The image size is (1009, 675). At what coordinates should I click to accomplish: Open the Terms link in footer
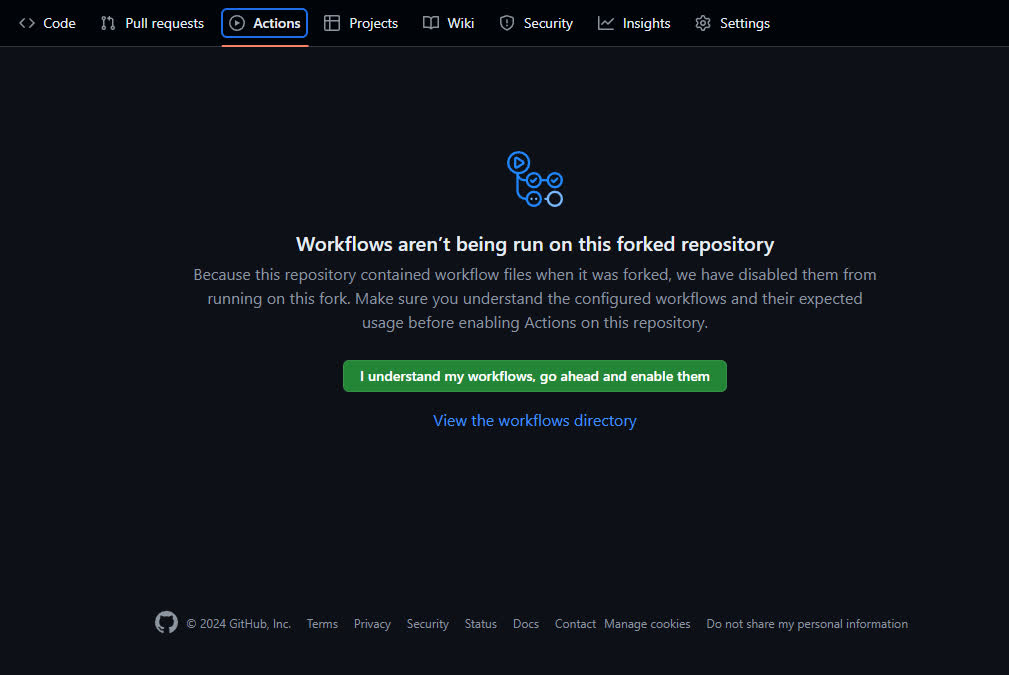(322, 624)
